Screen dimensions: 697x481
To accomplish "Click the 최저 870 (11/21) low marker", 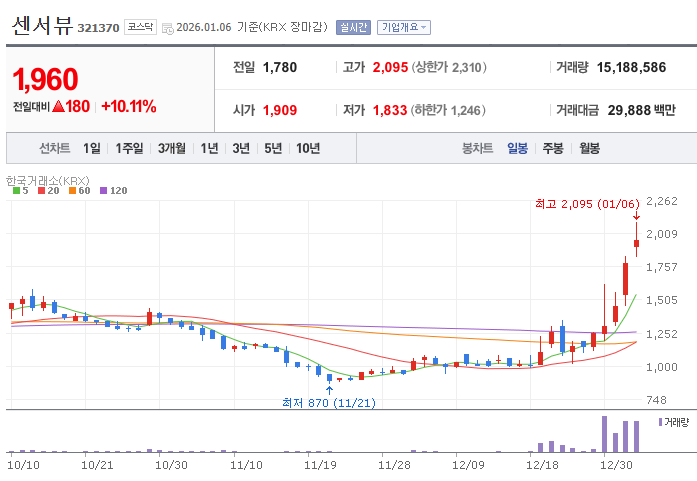I will (x=329, y=403).
